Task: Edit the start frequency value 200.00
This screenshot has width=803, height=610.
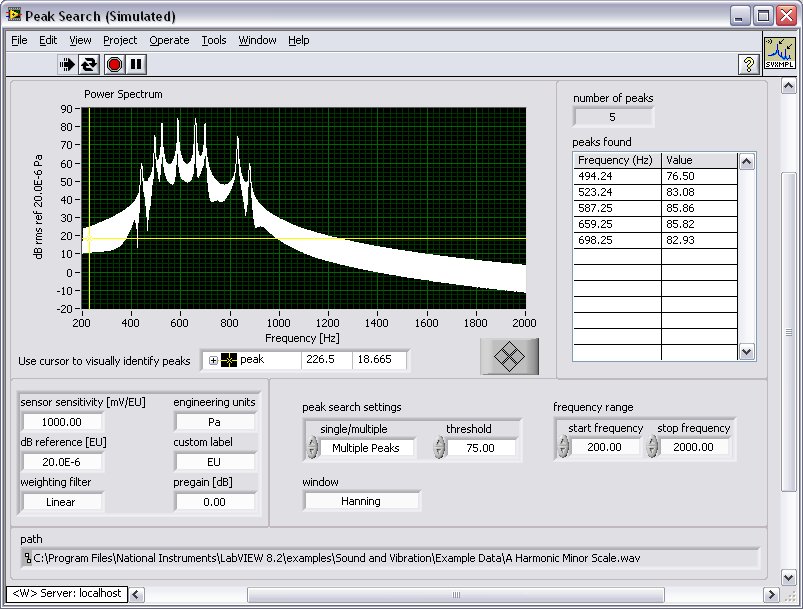Action: coord(604,447)
